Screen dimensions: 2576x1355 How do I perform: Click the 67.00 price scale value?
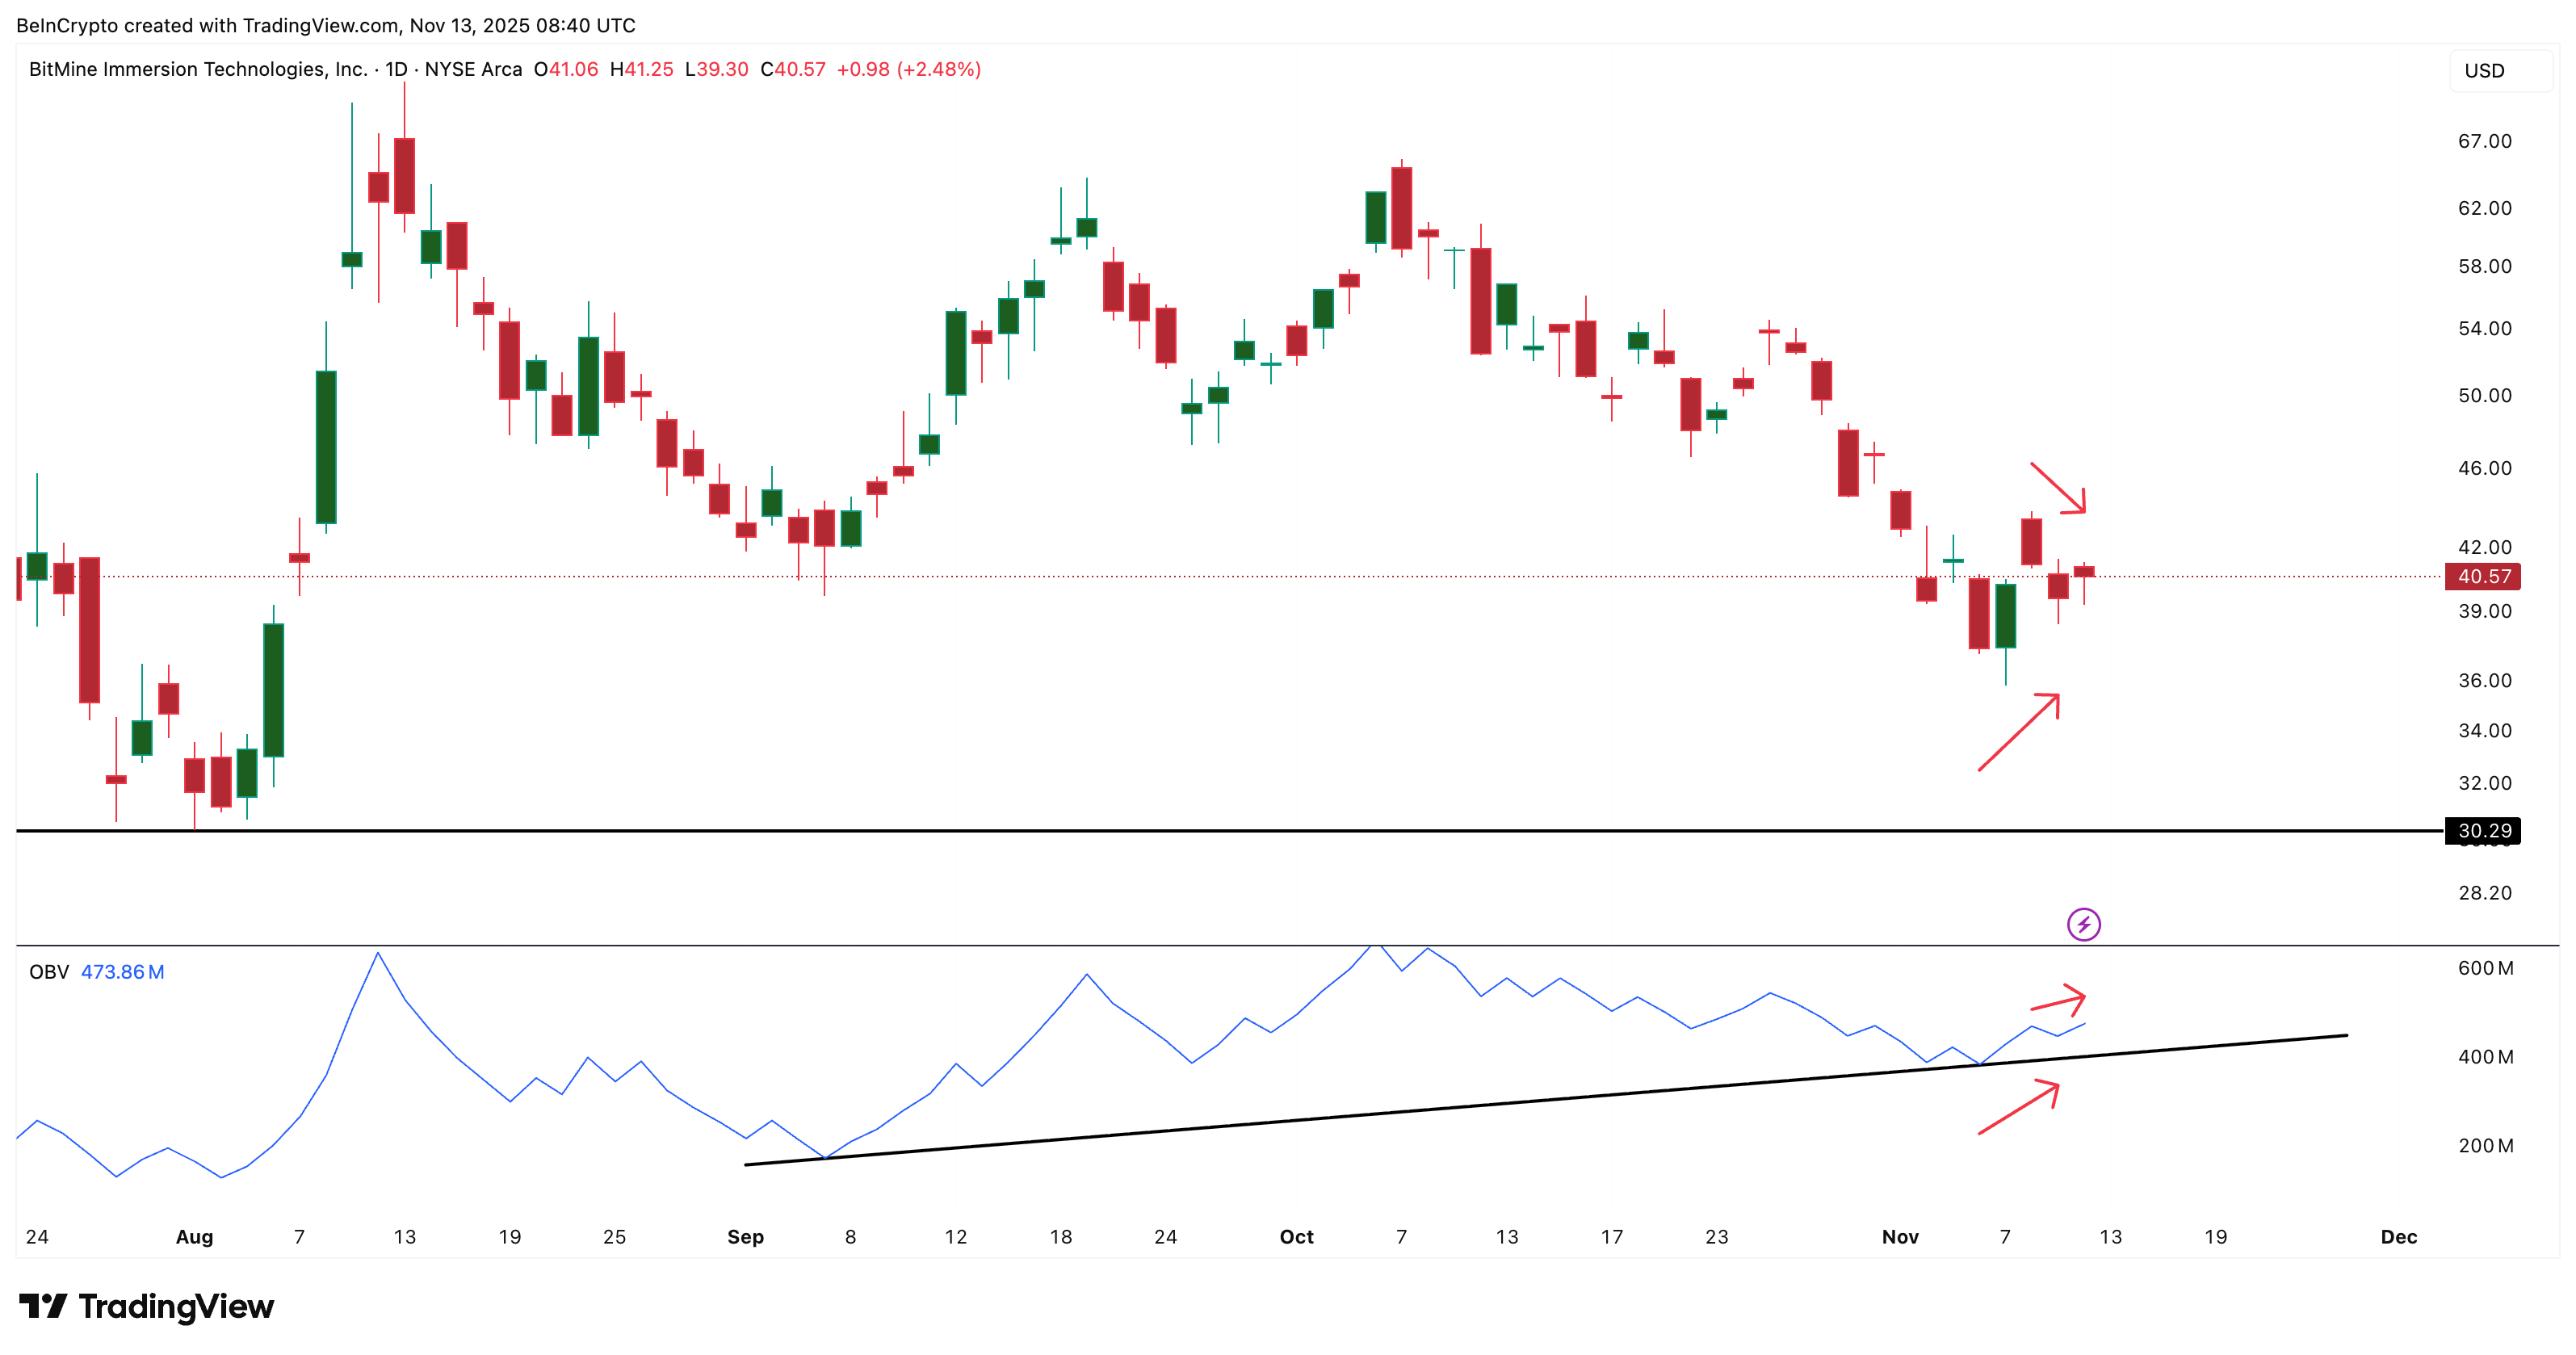pyautogui.click(x=2484, y=141)
